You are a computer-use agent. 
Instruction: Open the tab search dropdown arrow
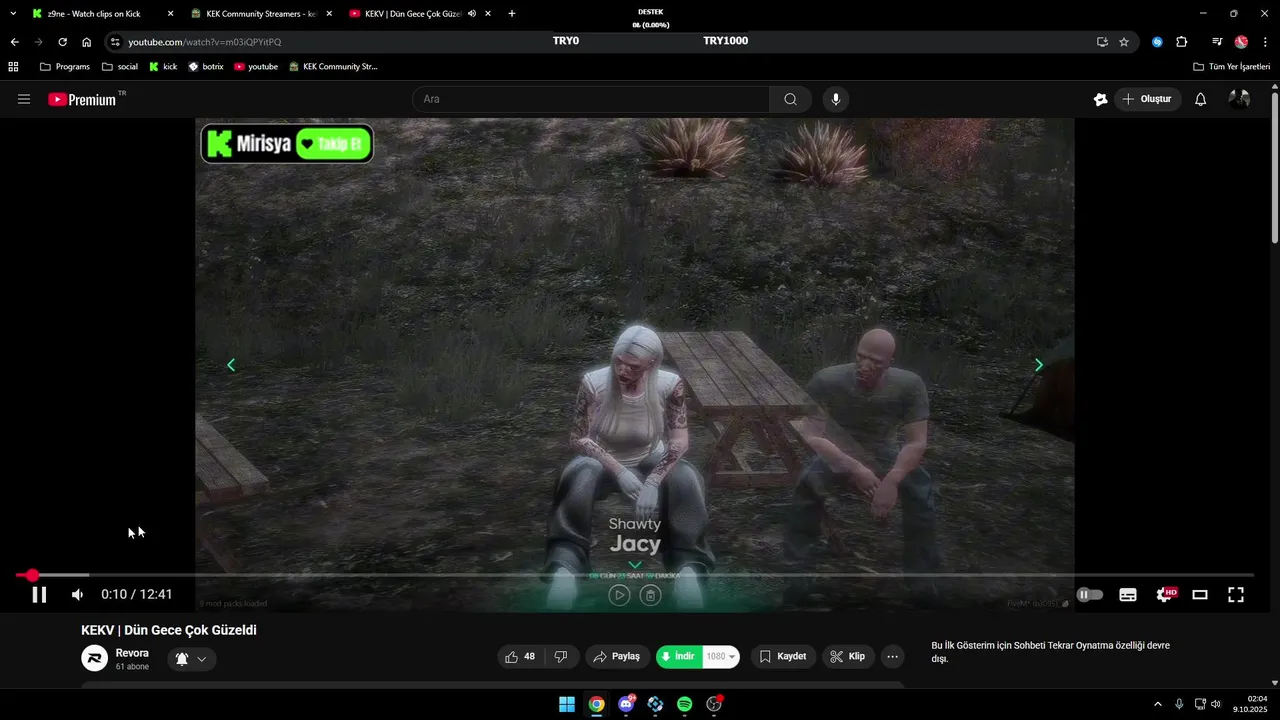pyautogui.click(x=13, y=14)
